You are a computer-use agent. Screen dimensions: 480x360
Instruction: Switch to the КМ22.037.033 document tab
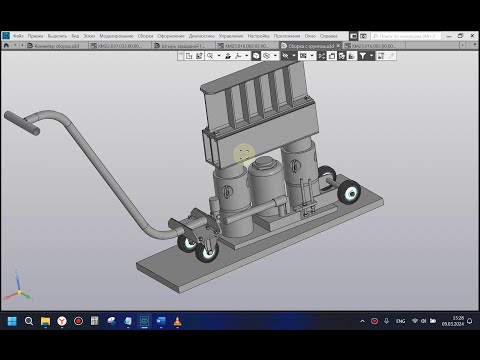point(120,46)
